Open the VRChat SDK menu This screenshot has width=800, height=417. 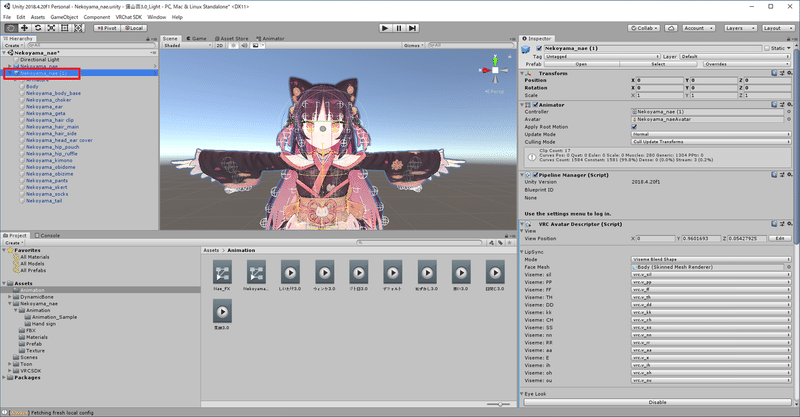point(129,17)
